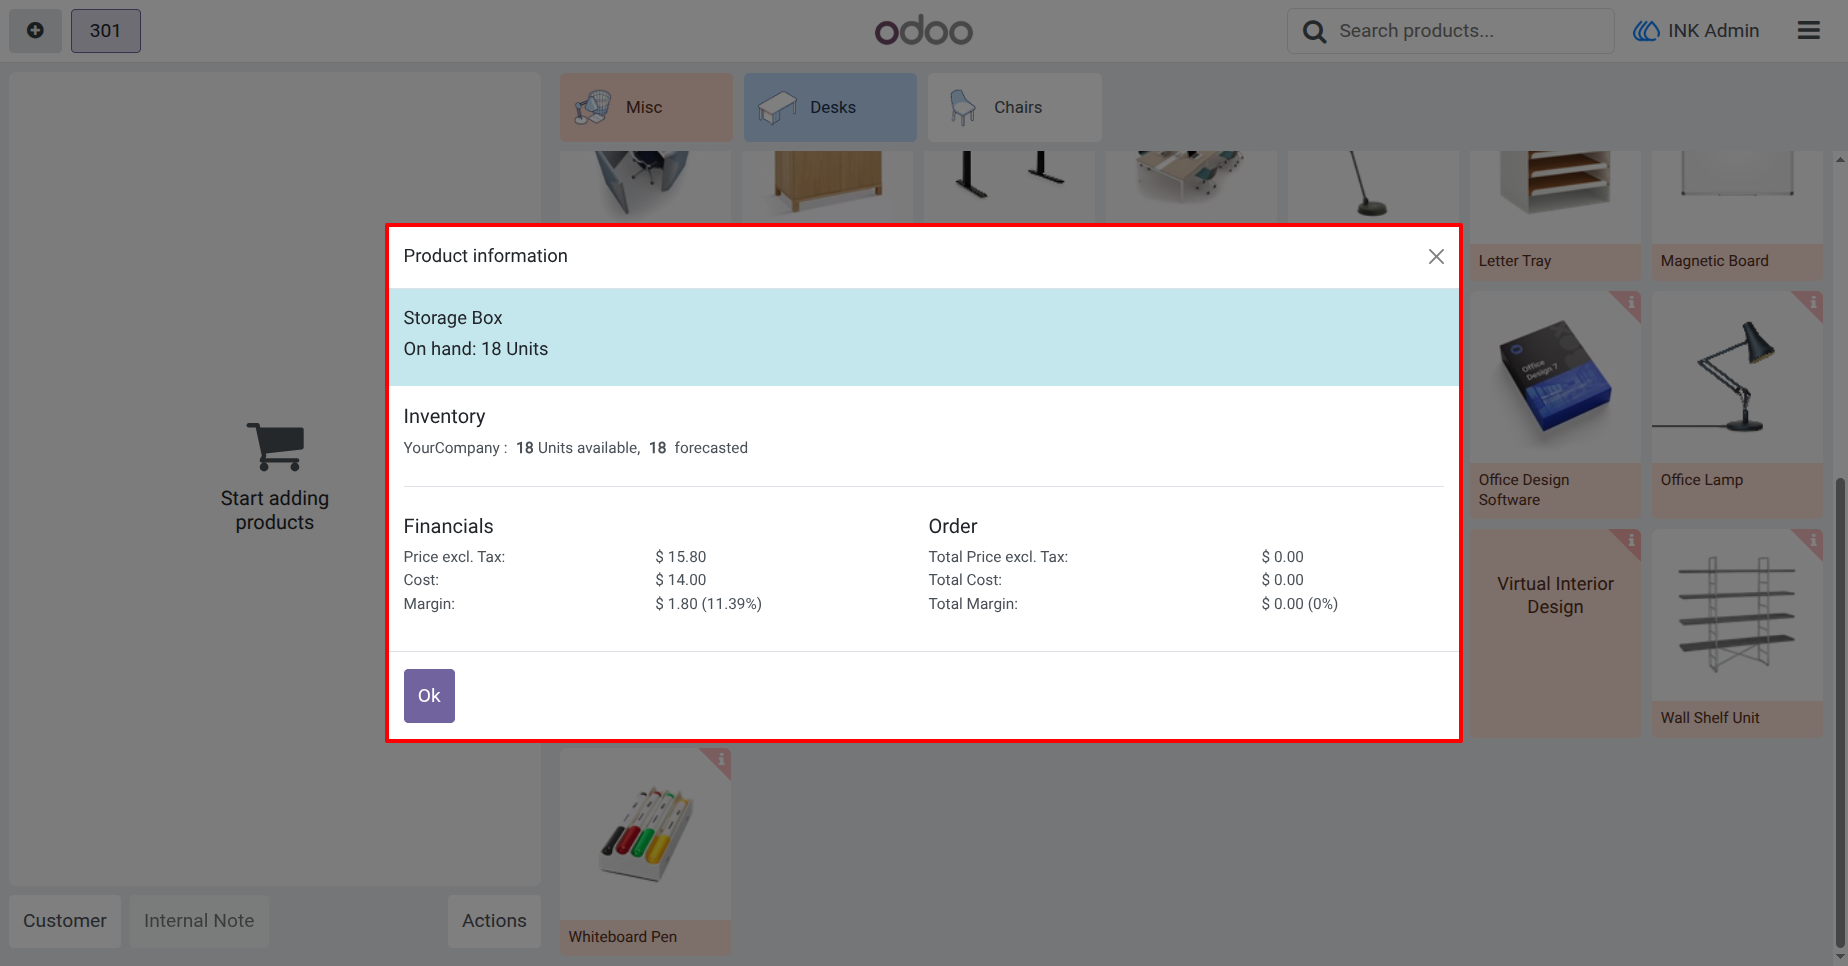Click the Inventory section heading
1848x966 pixels.
[445, 417]
